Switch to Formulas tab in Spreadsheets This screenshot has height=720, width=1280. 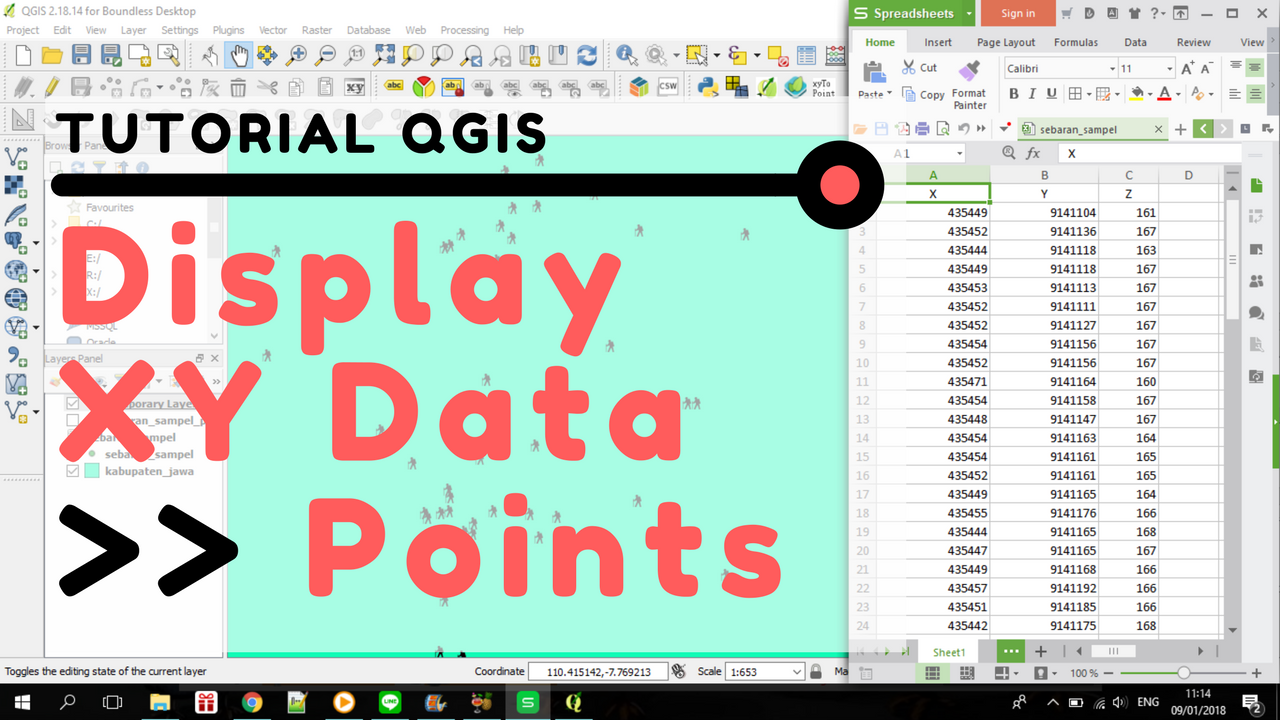pyautogui.click(x=1075, y=42)
